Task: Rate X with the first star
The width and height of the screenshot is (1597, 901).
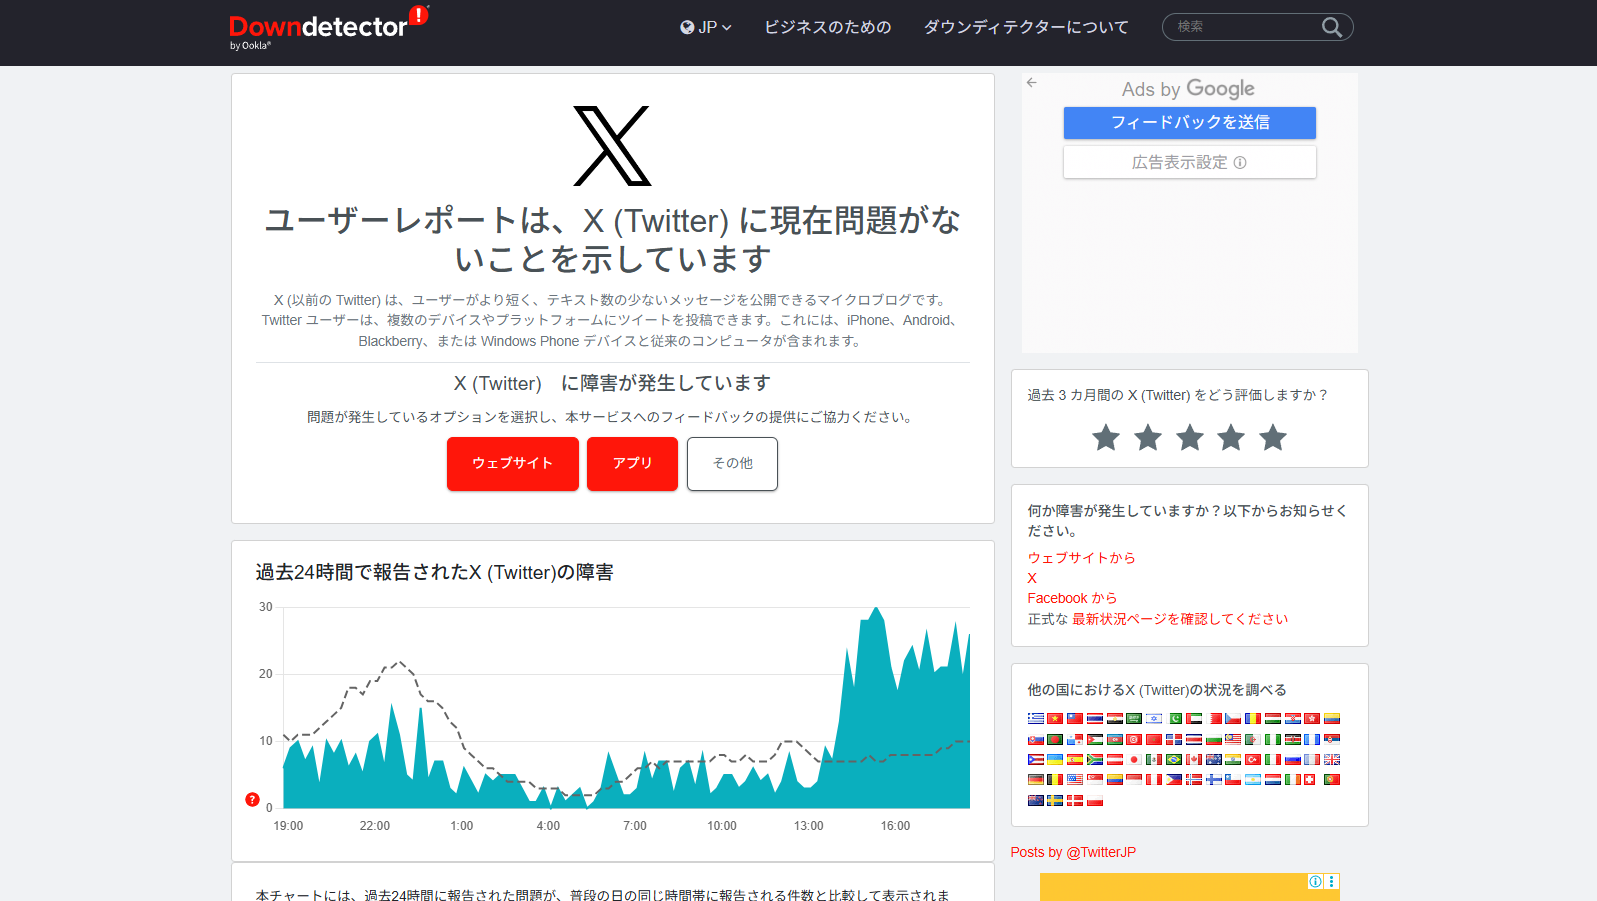Action: 1106,438
